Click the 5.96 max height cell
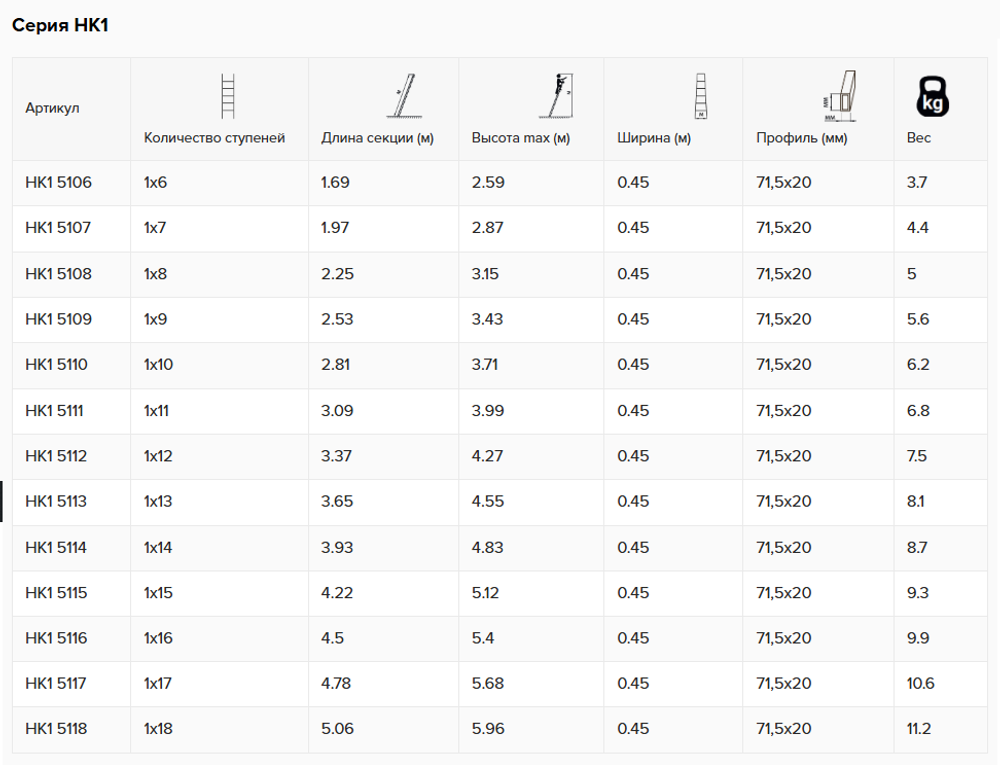The width and height of the screenshot is (1000, 765). coord(488,729)
